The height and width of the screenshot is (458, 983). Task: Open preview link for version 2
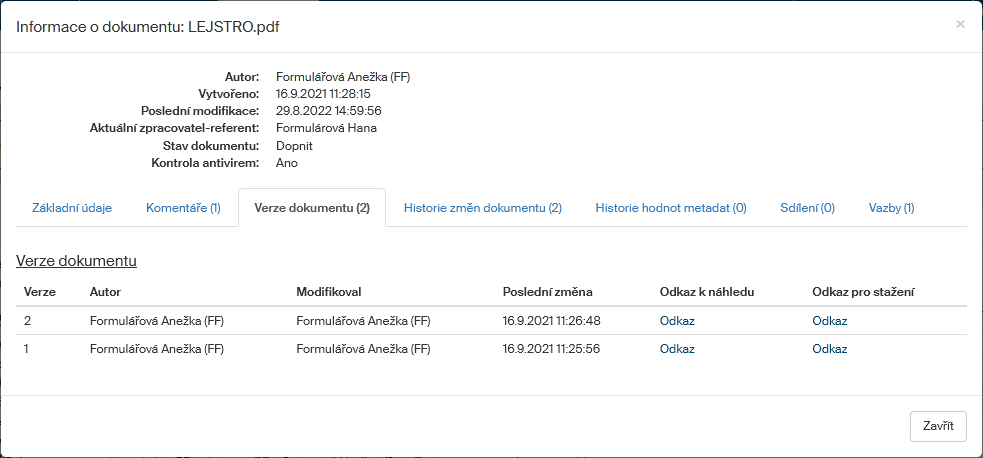677,321
